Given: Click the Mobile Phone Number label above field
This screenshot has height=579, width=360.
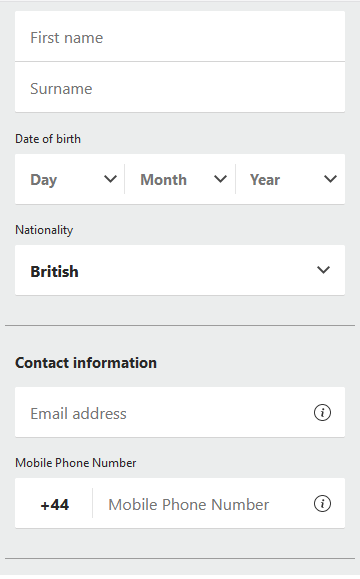Looking at the screenshot, I should pos(76,463).
